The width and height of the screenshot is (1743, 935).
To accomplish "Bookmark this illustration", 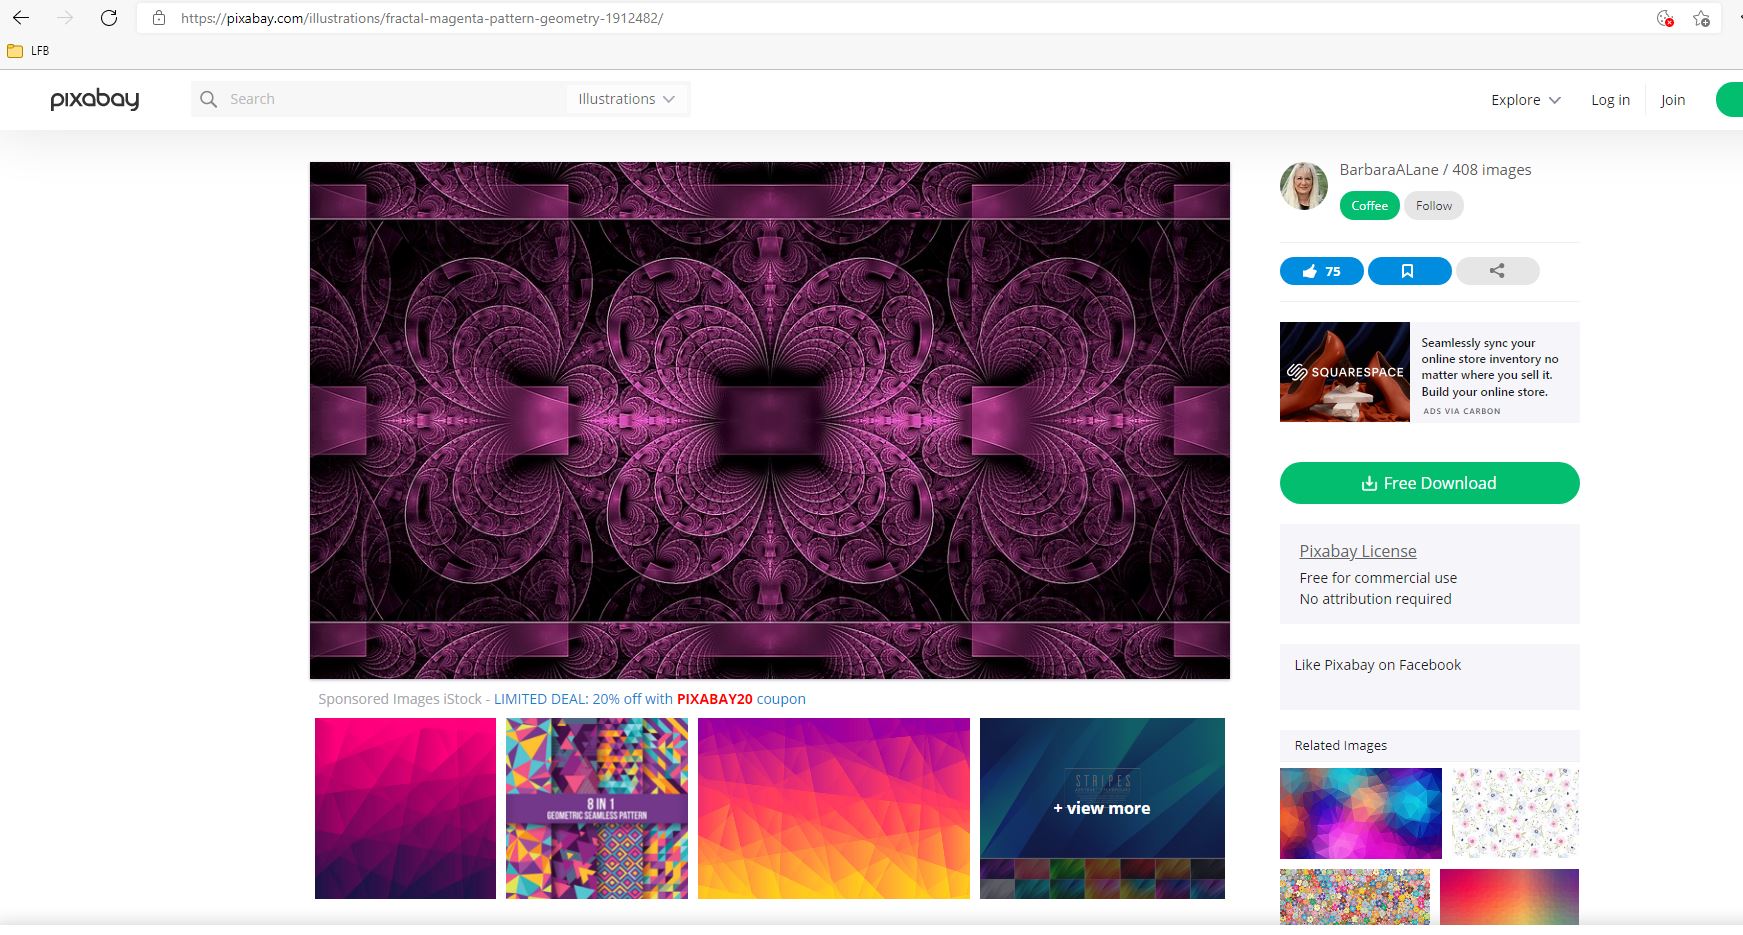I will [x=1409, y=271].
